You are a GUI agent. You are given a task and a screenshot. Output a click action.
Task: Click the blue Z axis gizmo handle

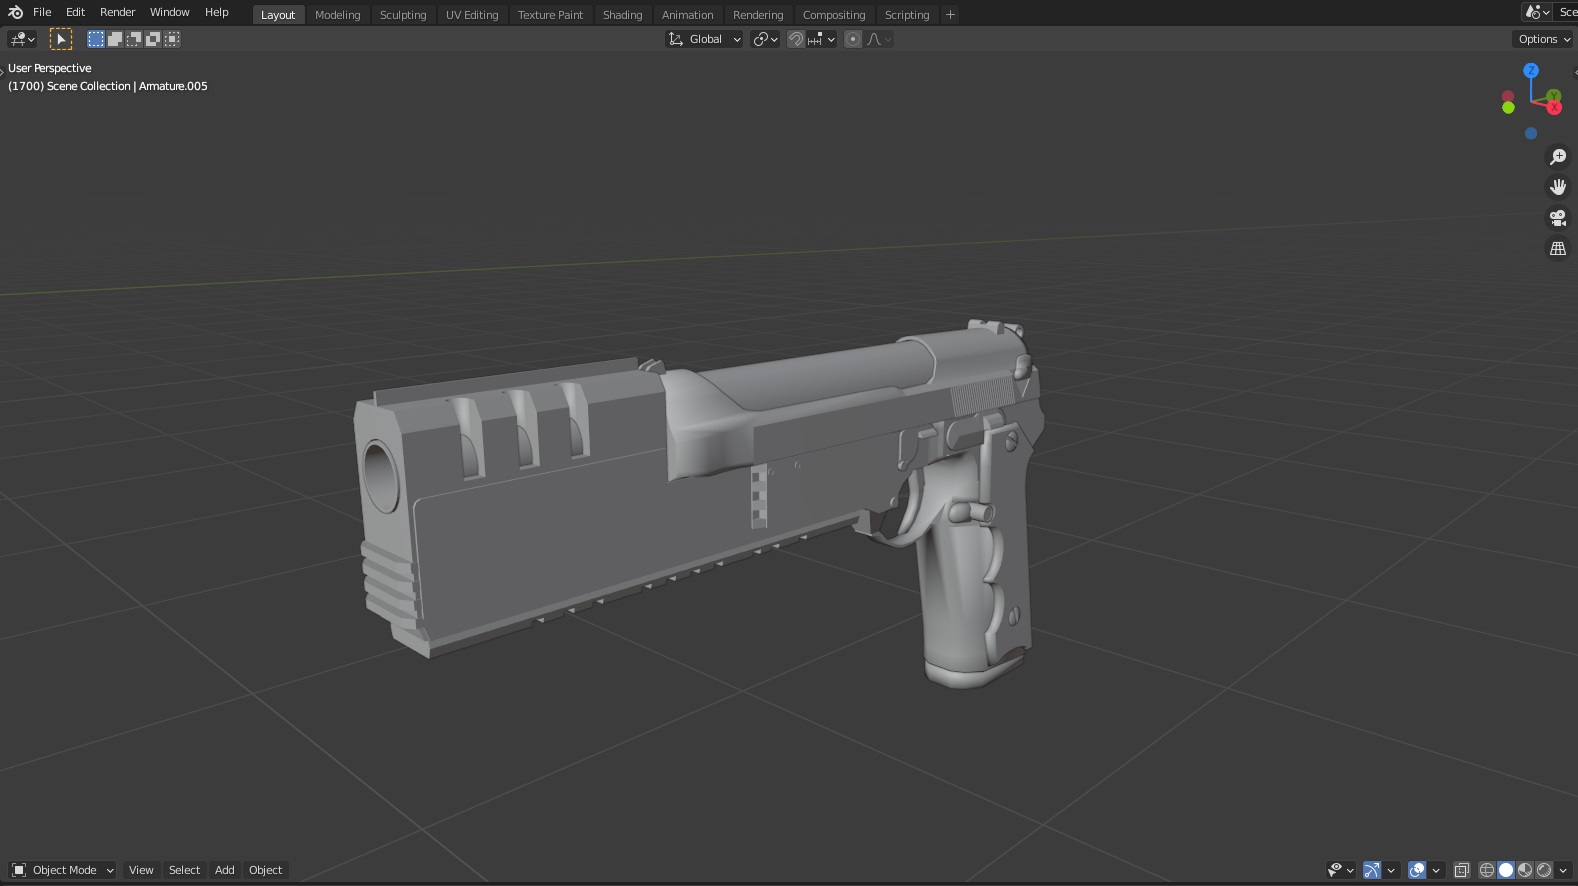pyautogui.click(x=1530, y=70)
